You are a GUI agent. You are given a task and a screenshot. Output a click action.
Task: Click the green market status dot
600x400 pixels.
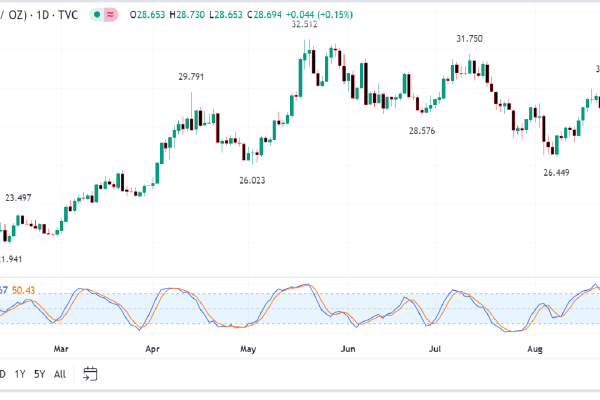coord(95,16)
